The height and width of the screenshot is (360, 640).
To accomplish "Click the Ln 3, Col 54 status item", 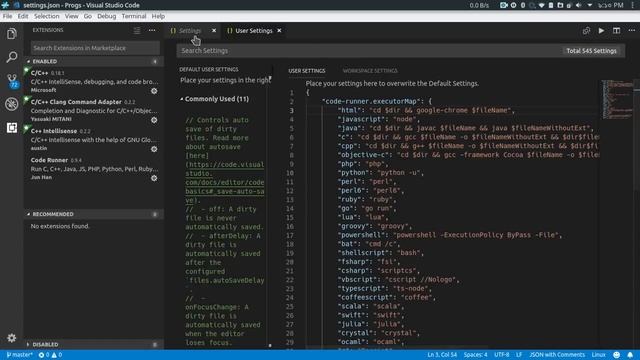I will point(442,355).
